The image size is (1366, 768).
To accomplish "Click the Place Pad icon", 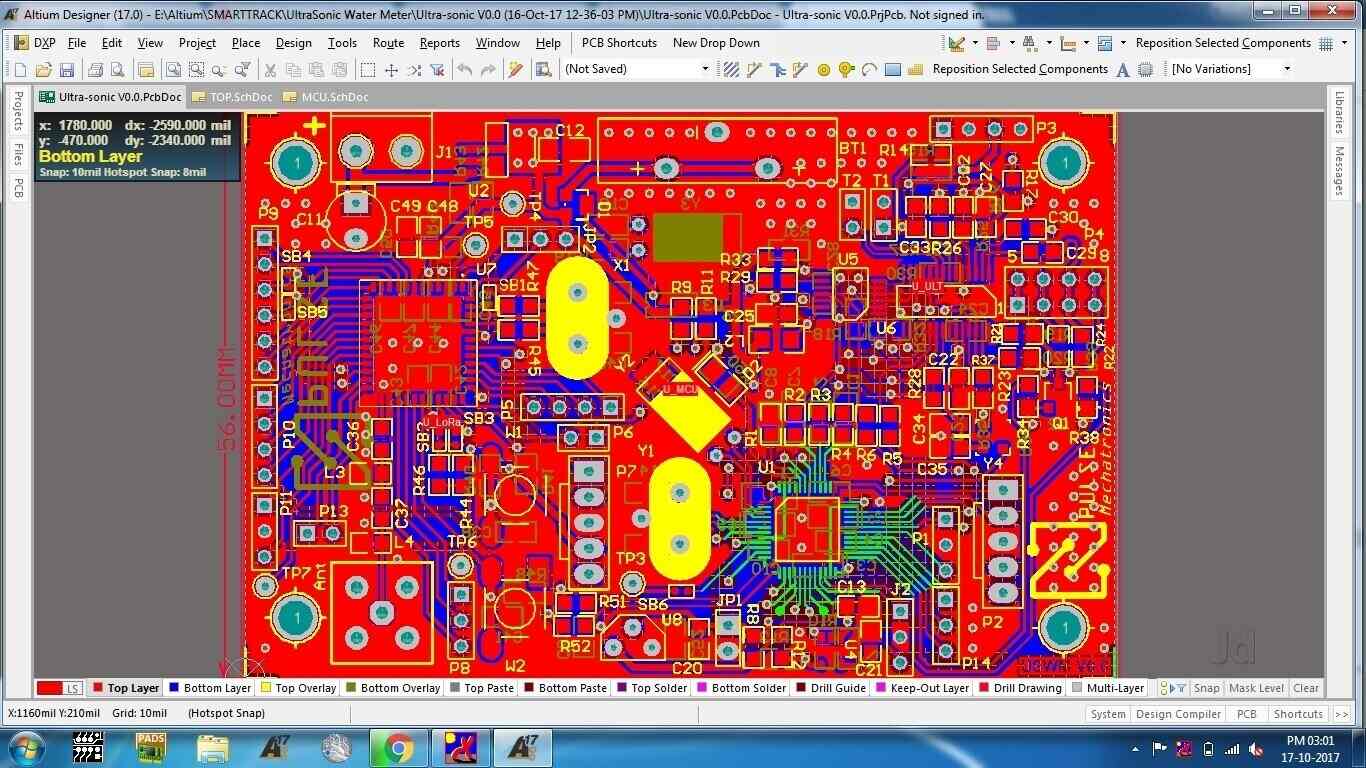I will [824, 70].
